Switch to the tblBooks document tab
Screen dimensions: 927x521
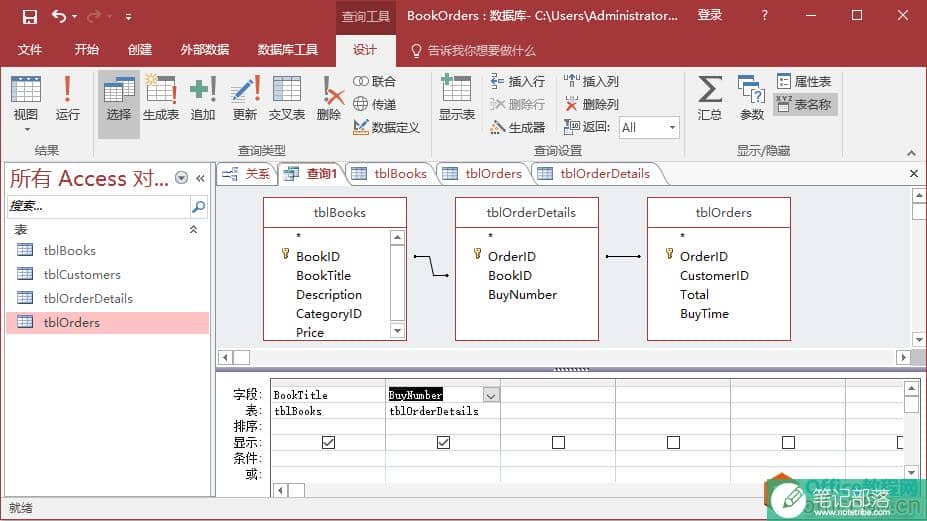(x=390, y=174)
